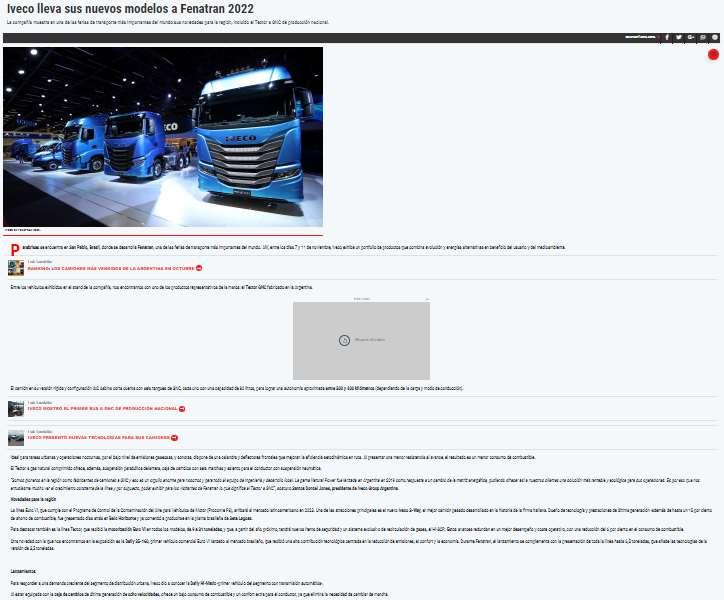The height and width of the screenshot is (600, 724).
Task: Share article on Twitter
Action: 679,37
